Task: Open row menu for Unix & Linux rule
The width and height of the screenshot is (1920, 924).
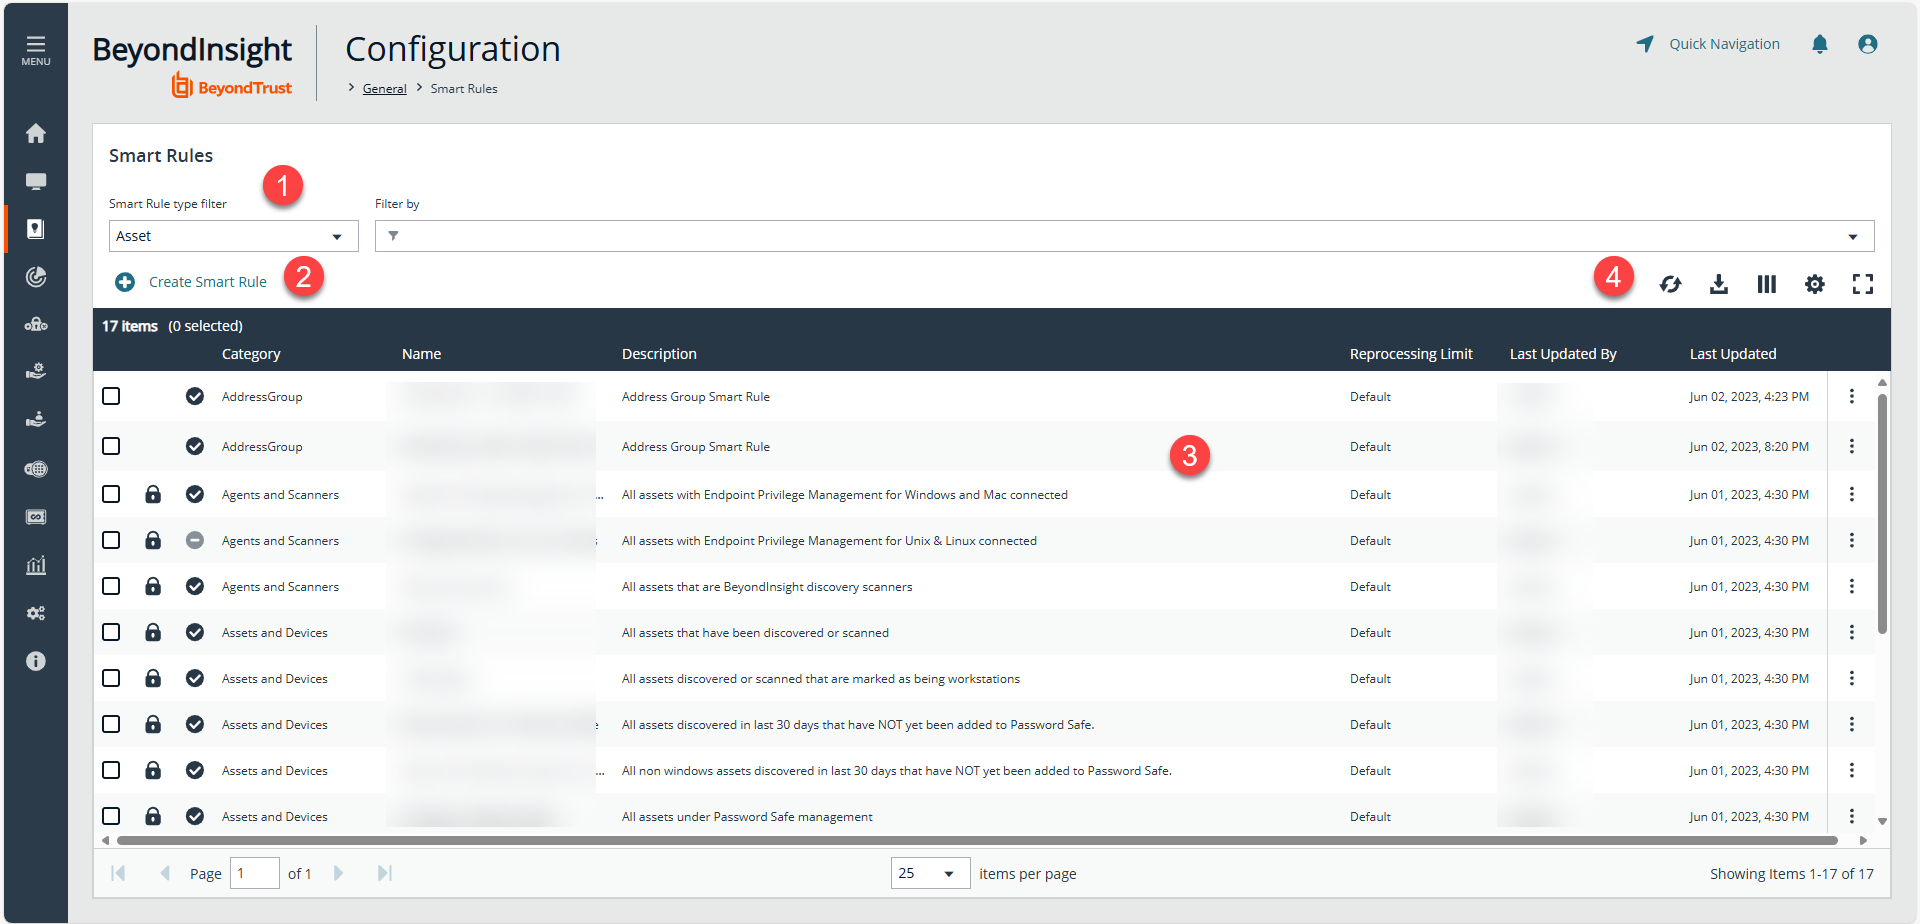Action: coord(1852,540)
